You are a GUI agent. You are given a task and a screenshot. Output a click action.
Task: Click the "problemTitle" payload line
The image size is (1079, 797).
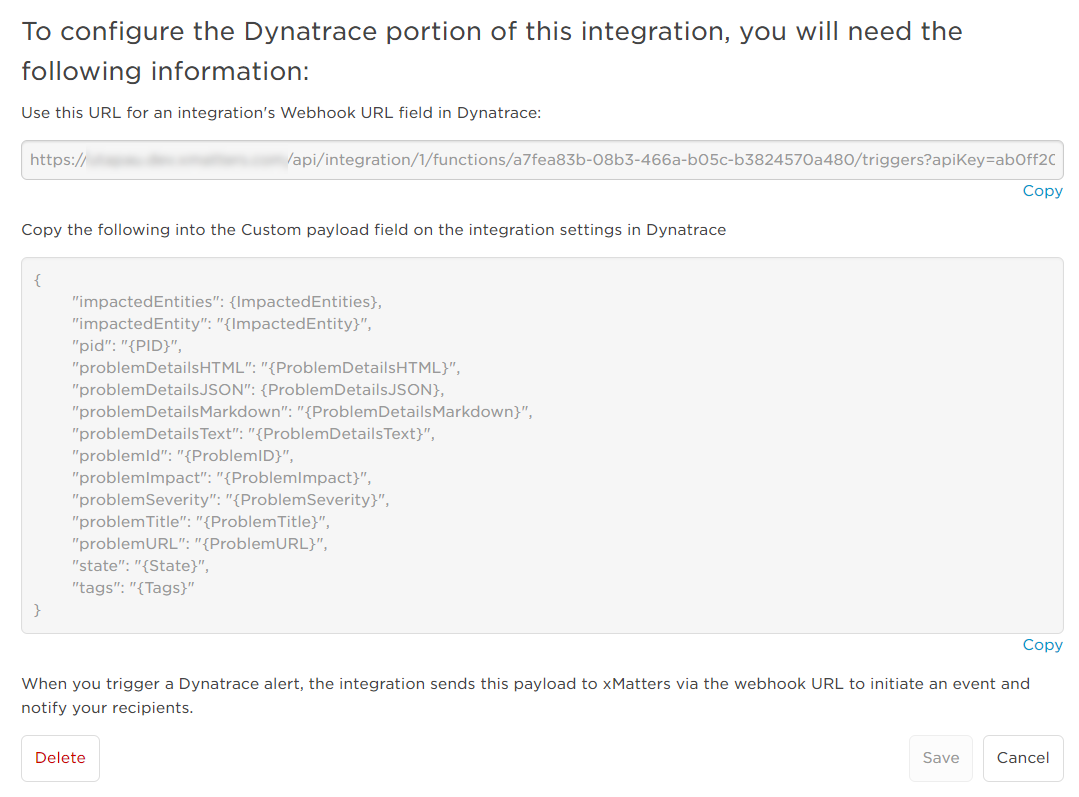[201, 522]
